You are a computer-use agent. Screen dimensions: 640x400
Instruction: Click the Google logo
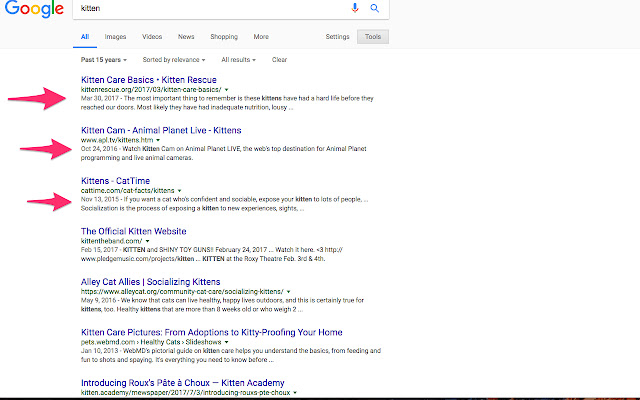click(x=34, y=8)
